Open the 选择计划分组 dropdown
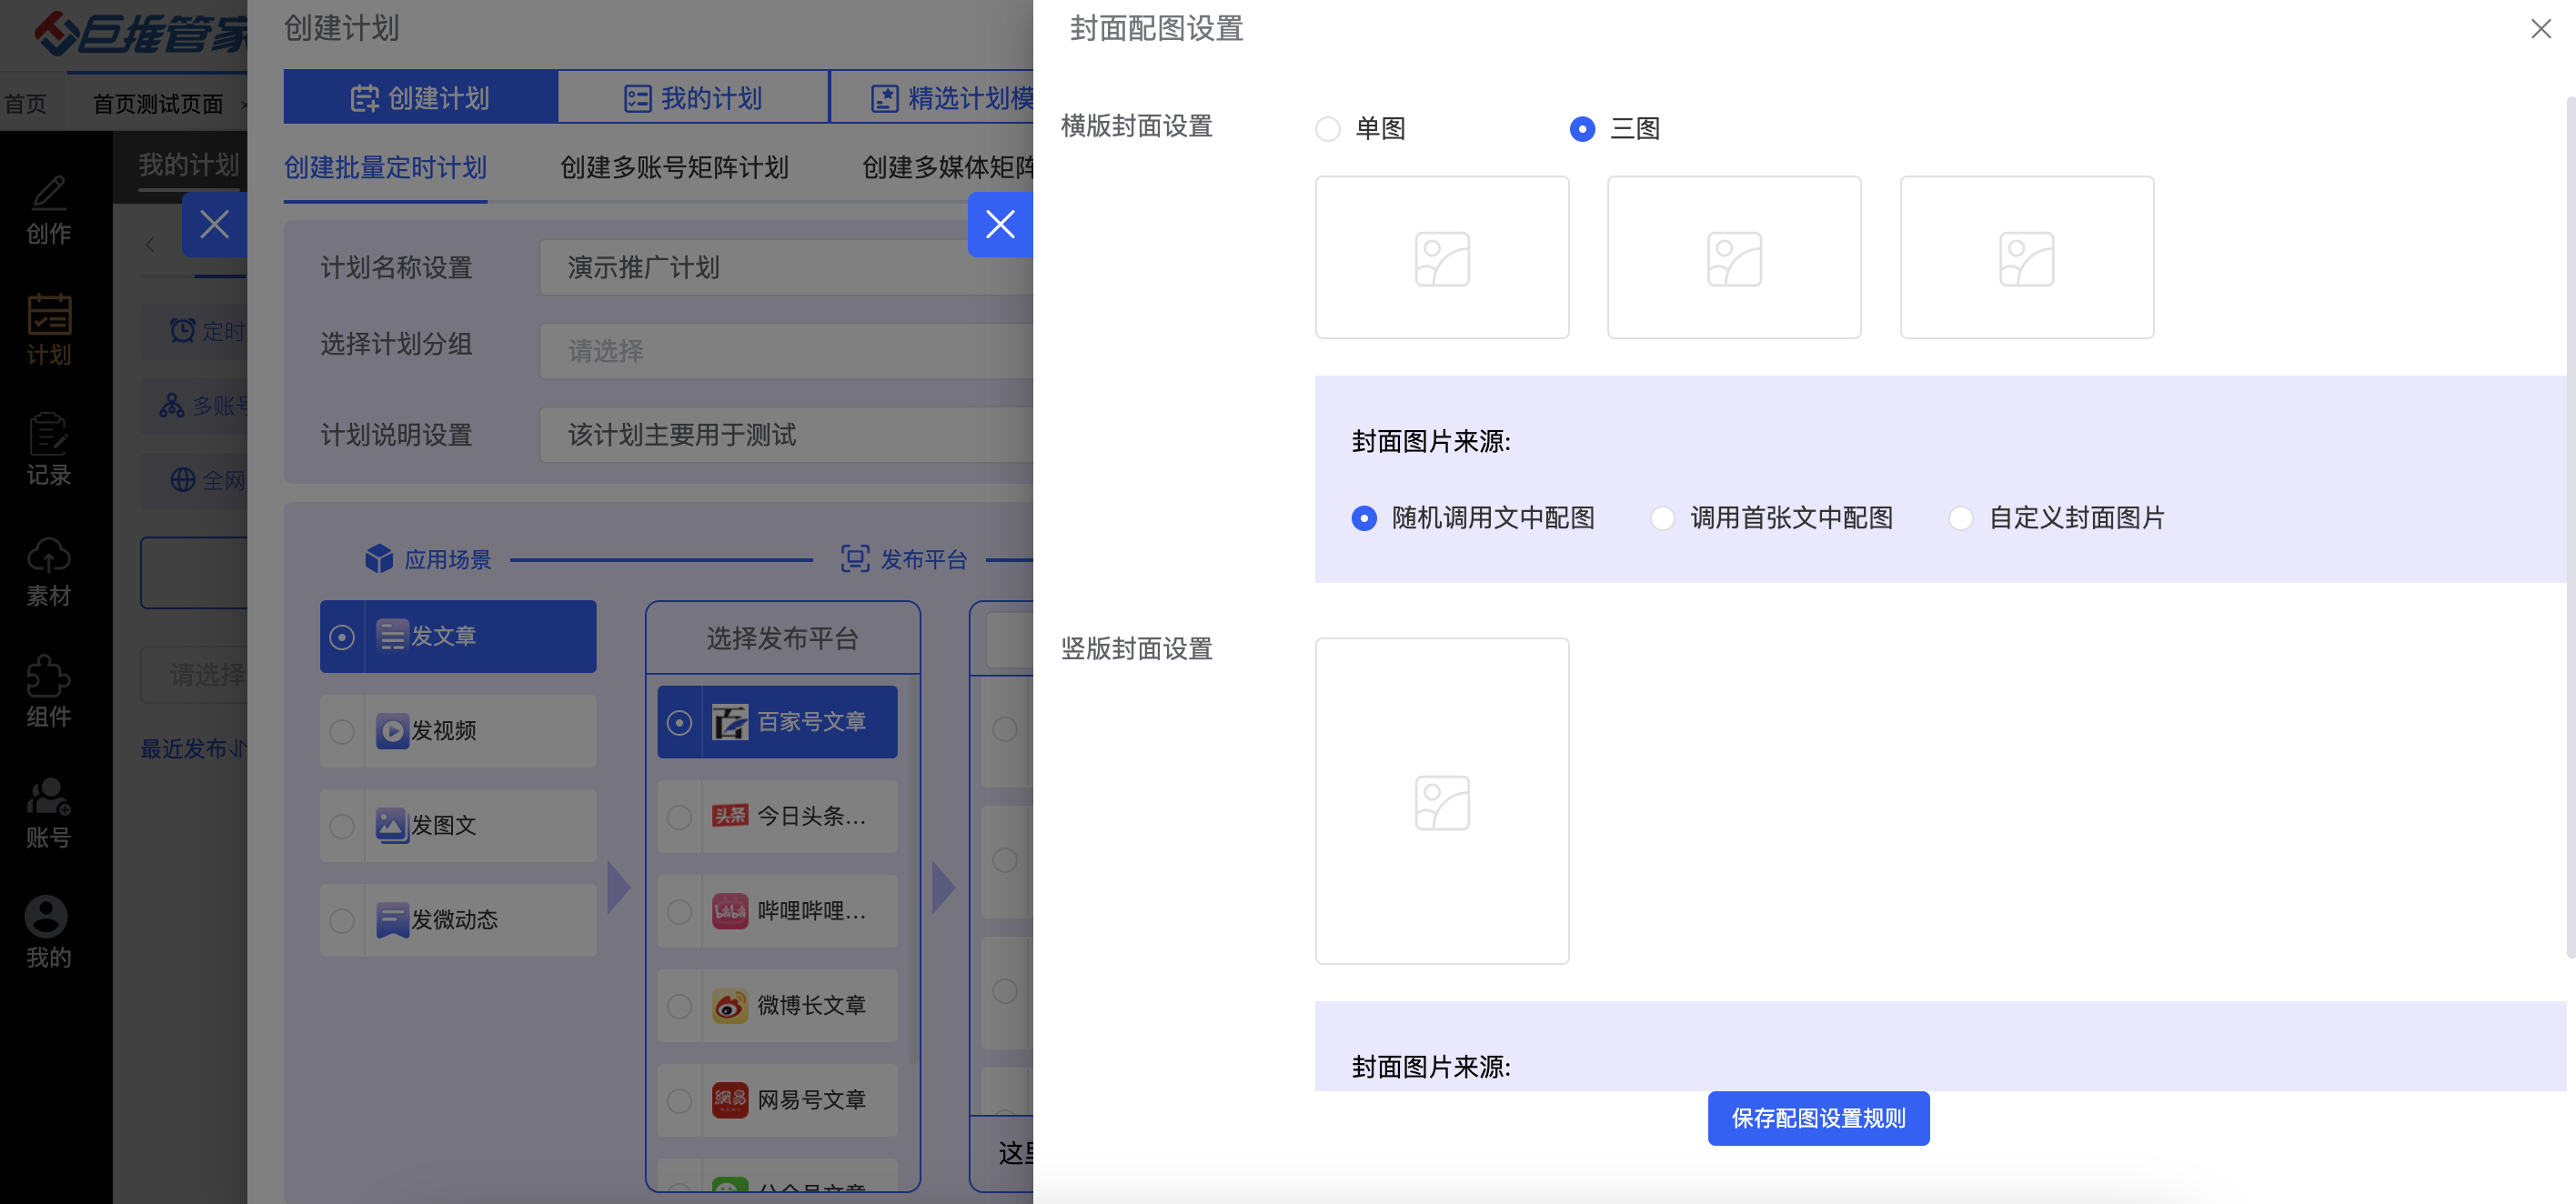 tap(785, 351)
